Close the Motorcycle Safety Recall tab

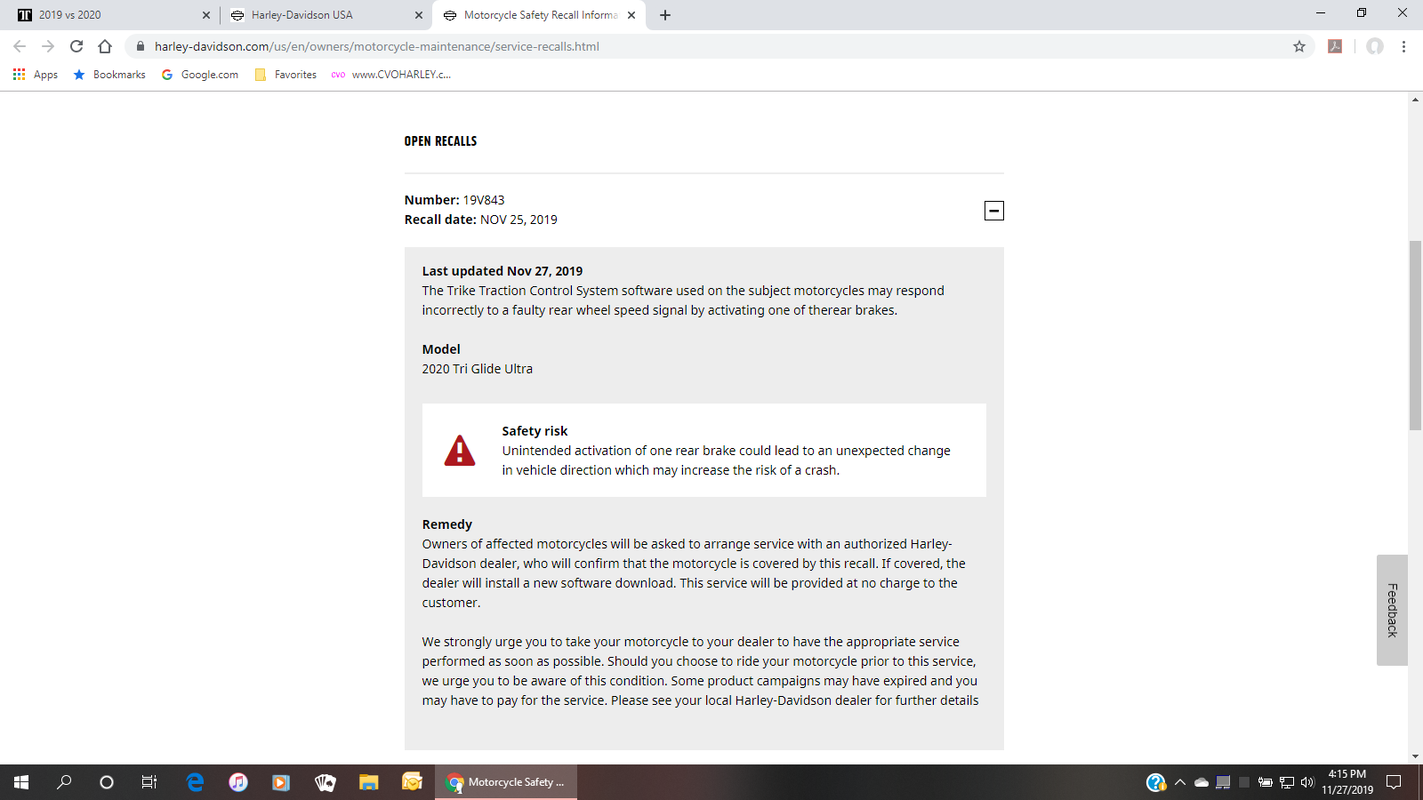tap(629, 15)
